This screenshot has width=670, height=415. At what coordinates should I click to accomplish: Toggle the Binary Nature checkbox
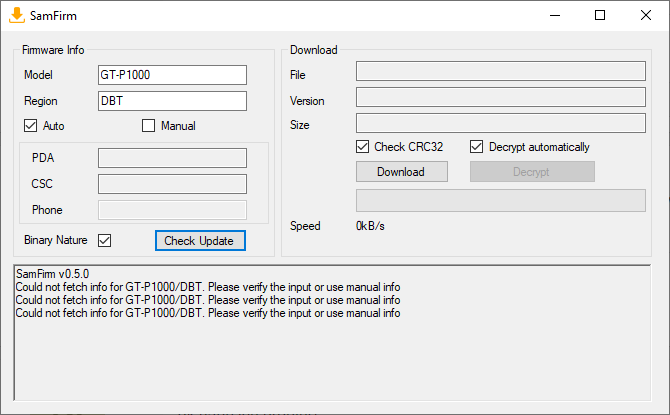pos(105,240)
